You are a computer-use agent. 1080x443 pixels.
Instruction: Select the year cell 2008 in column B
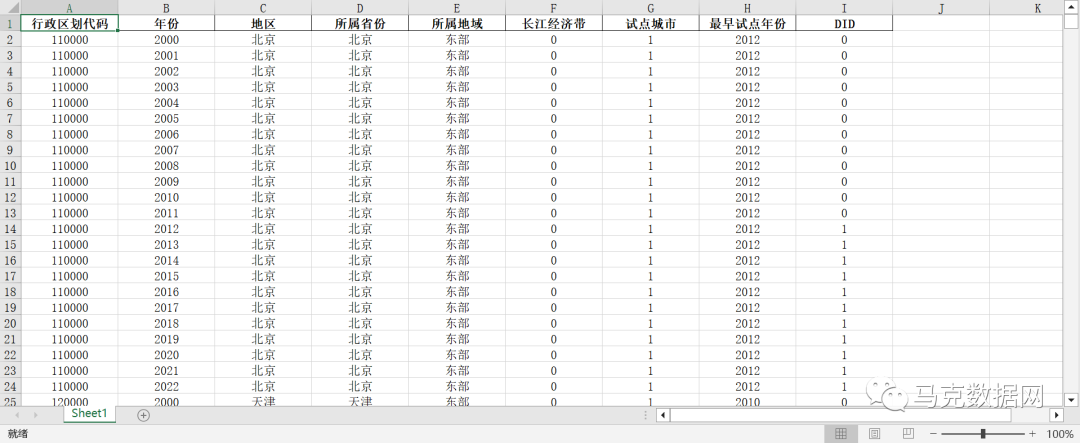[x=166, y=165]
